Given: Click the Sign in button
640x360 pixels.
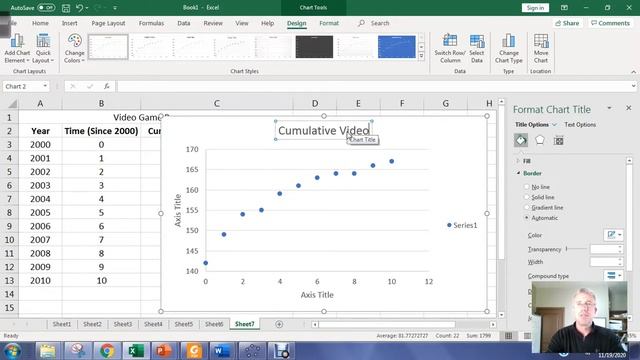Looking at the screenshot, I should [535, 8].
